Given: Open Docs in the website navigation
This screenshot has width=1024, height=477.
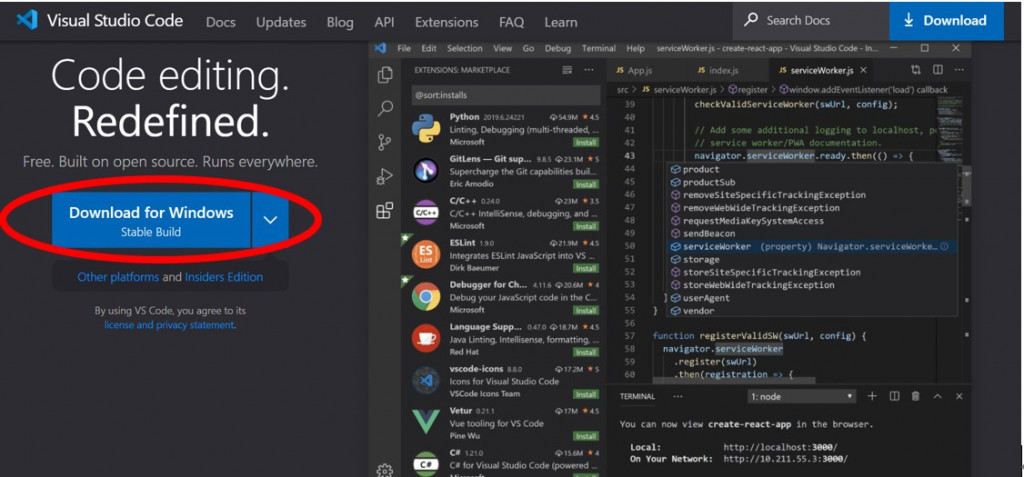Looking at the screenshot, I should [x=221, y=22].
